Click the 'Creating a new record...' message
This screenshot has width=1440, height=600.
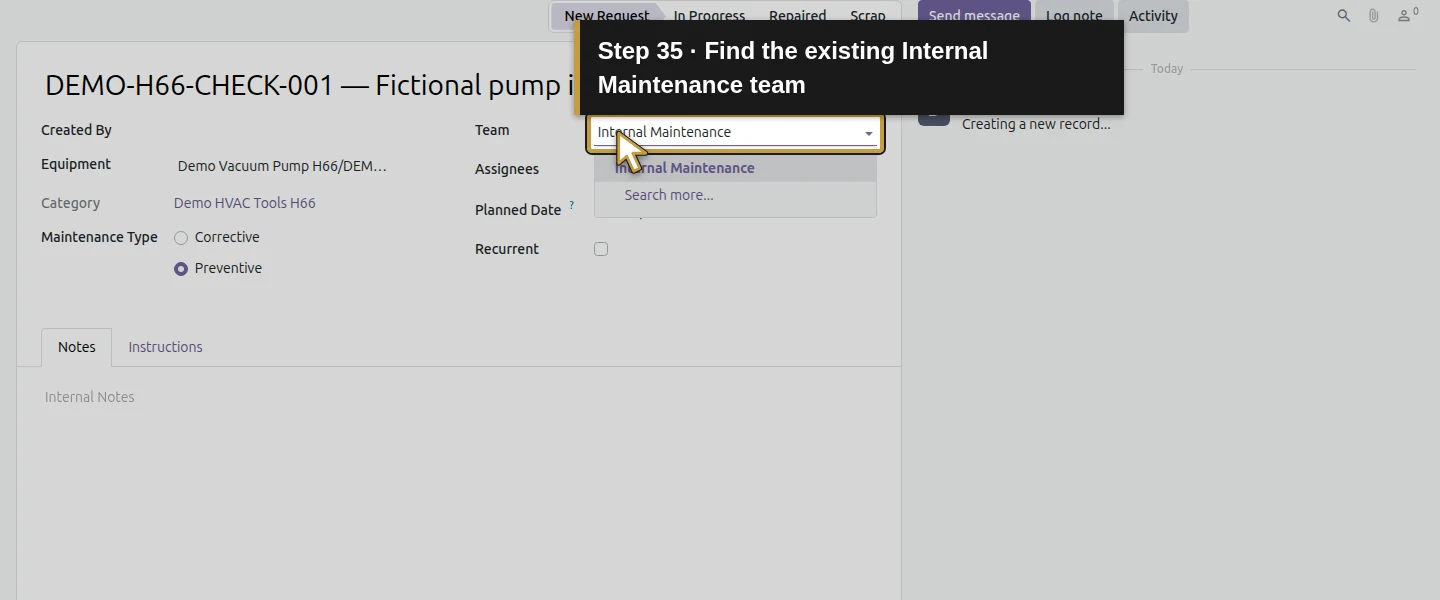pyautogui.click(x=1036, y=124)
